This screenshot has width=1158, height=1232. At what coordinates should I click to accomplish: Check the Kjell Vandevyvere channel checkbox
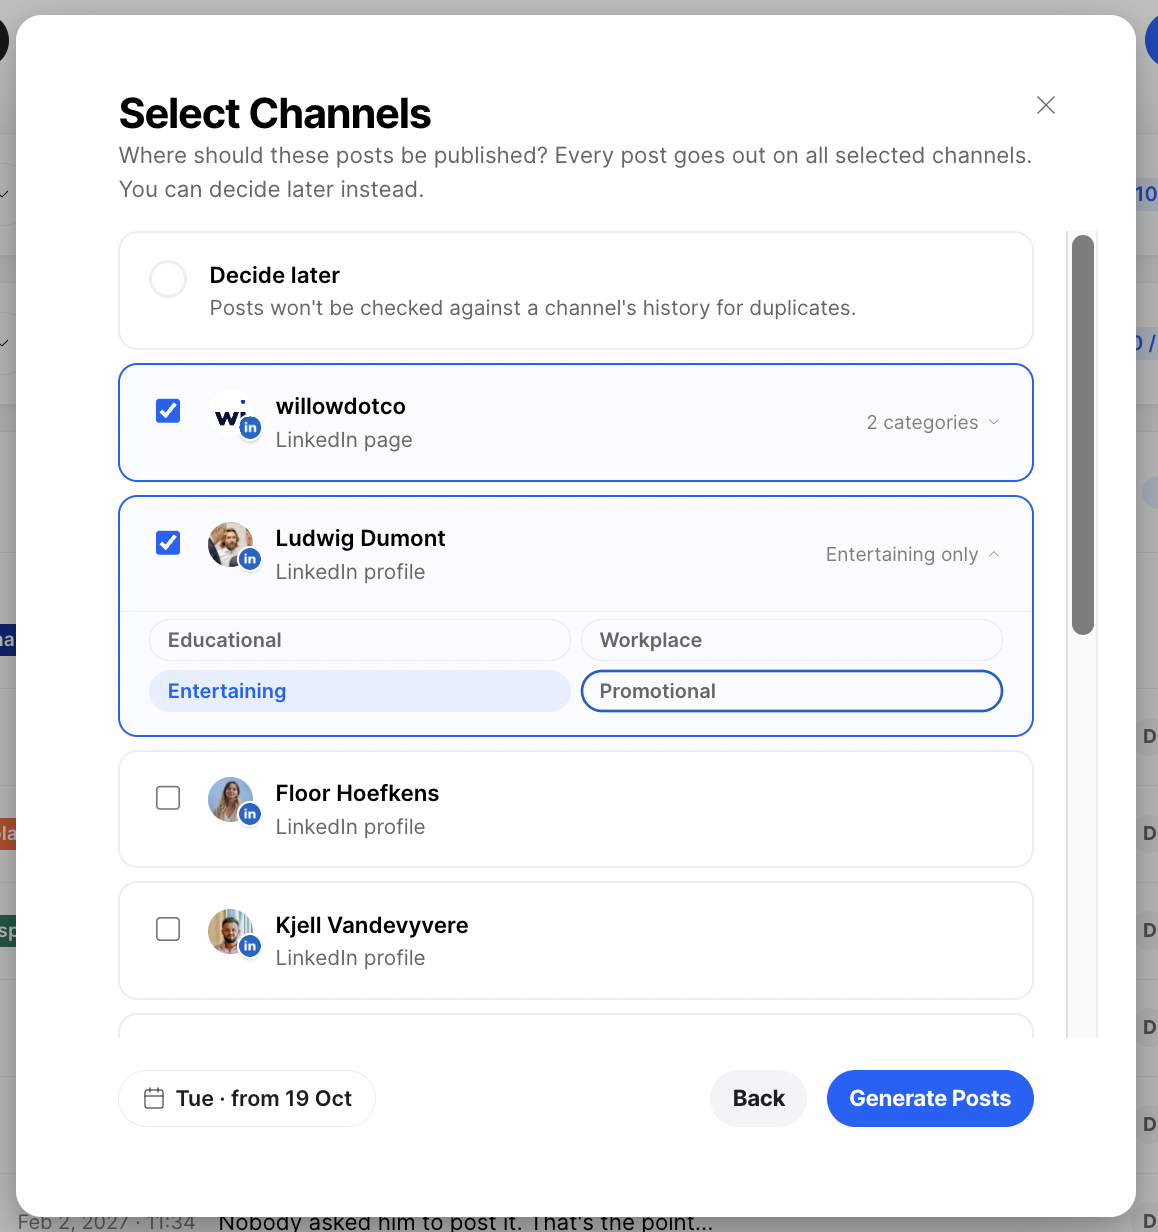click(168, 929)
